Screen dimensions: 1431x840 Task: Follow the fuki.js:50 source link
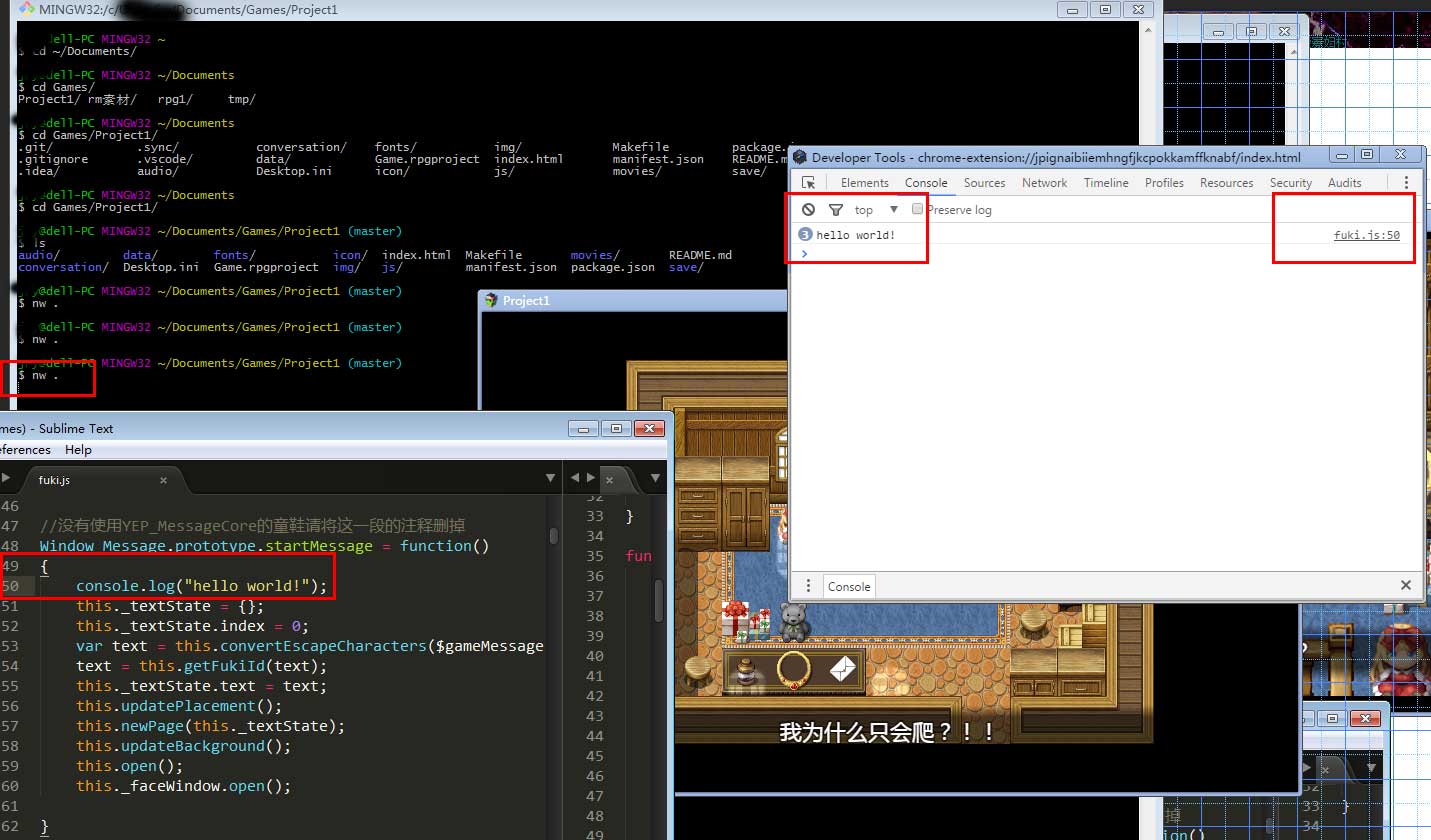pos(1366,235)
